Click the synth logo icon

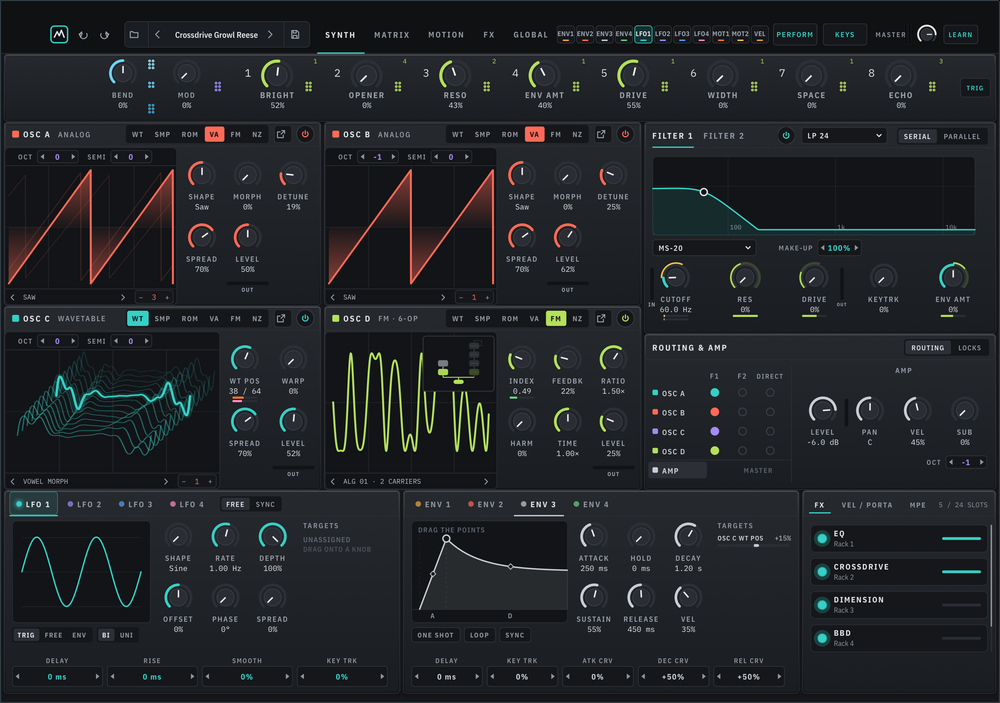(x=59, y=34)
